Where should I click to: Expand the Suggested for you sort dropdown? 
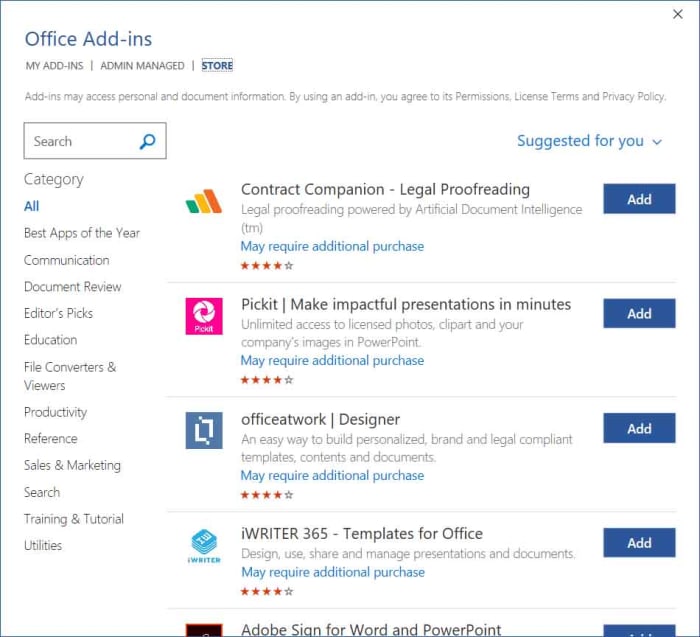pyautogui.click(x=589, y=141)
